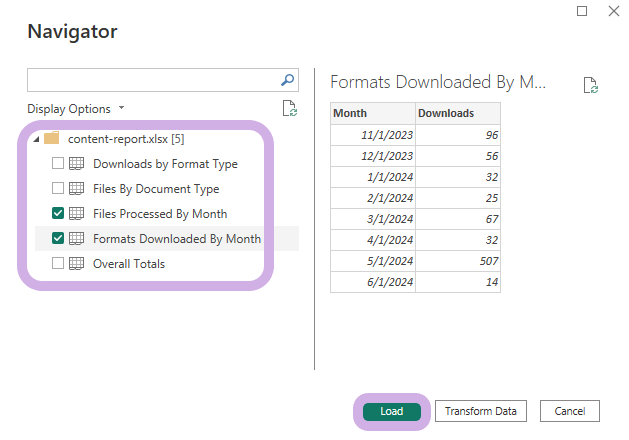
Task: Click the Transform Data button
Action: (481, 411)
